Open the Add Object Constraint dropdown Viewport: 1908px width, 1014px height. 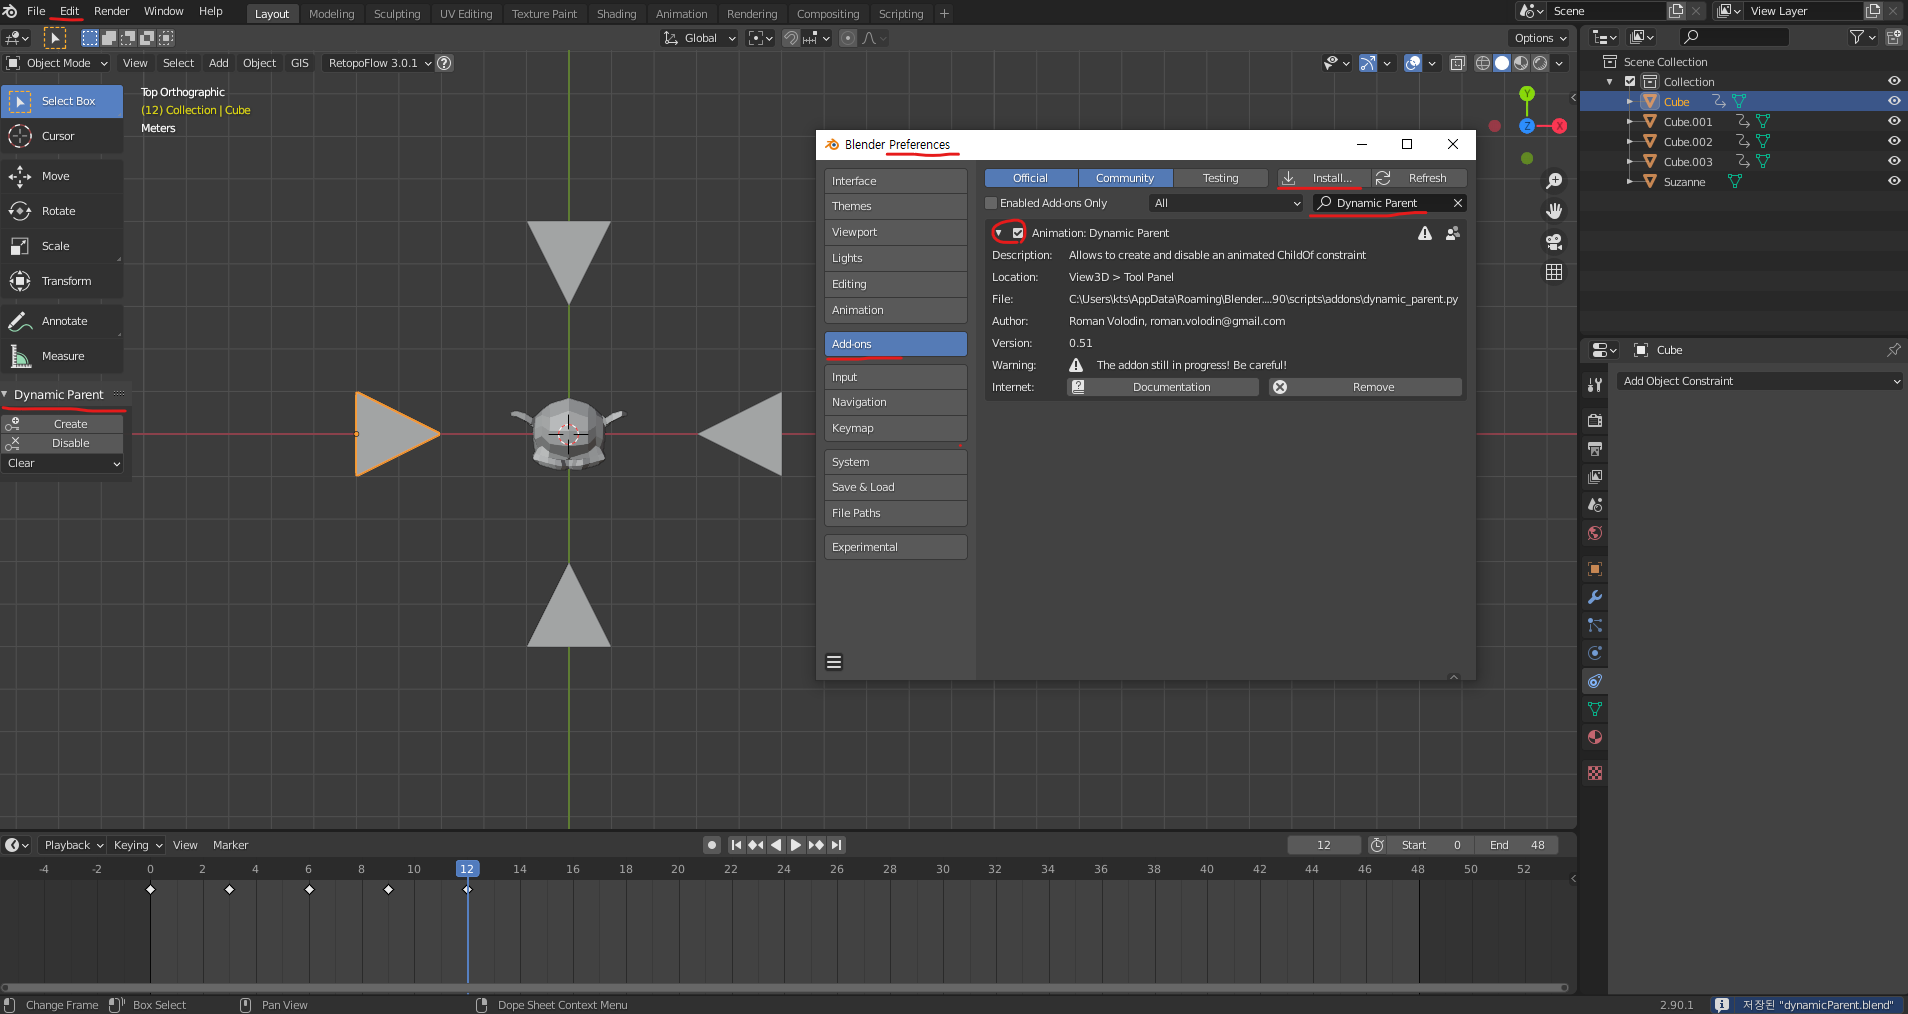[x=1760, y=381]
